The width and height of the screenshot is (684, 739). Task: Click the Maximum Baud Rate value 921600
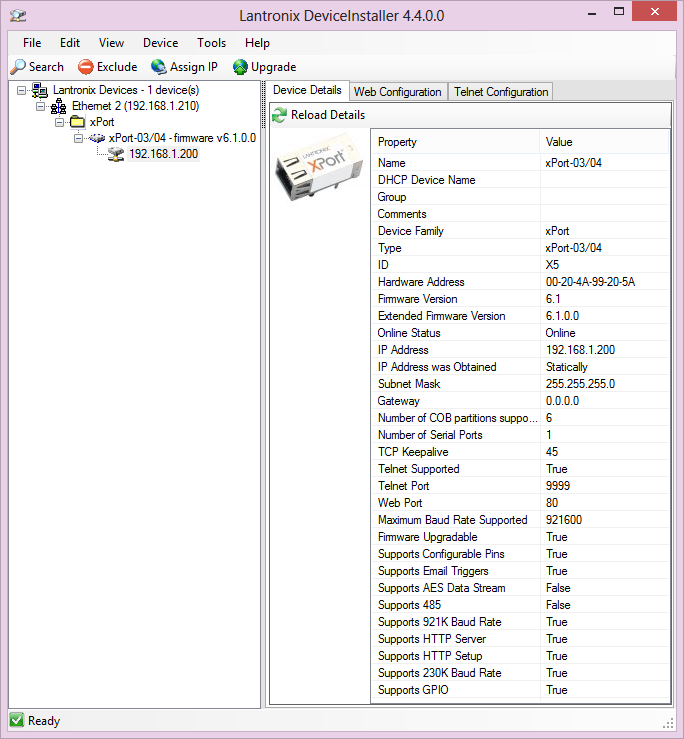(x=564, y=520)
